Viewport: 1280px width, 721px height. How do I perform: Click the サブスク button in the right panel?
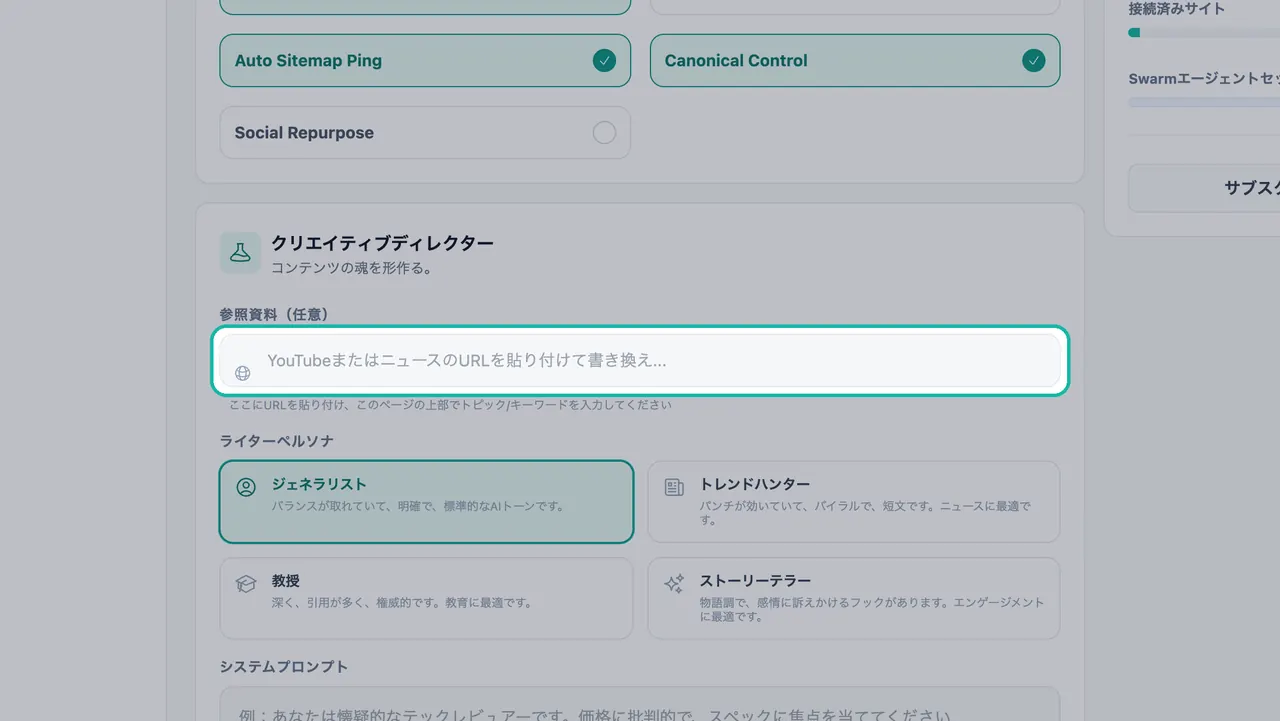point(1204,188)
